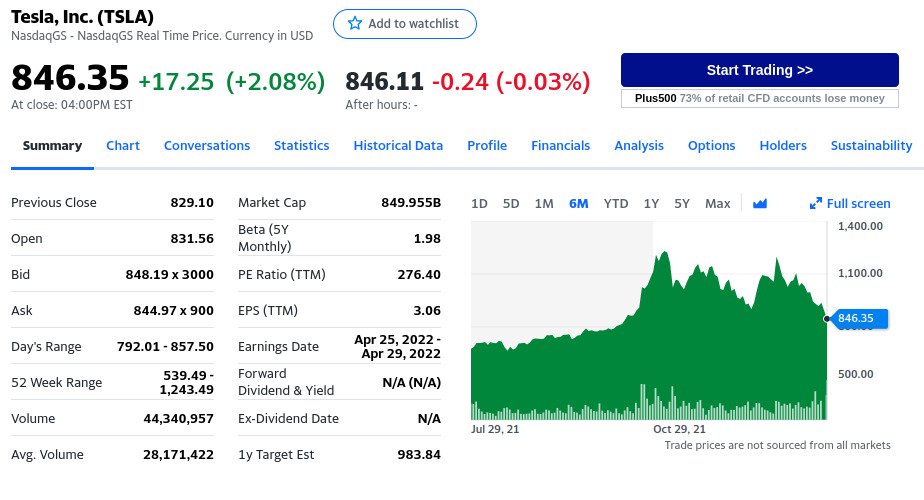Image resolution: width=924 pixels, height=500 pixels.
Task: Open the Financials tab
Action: 560,146
